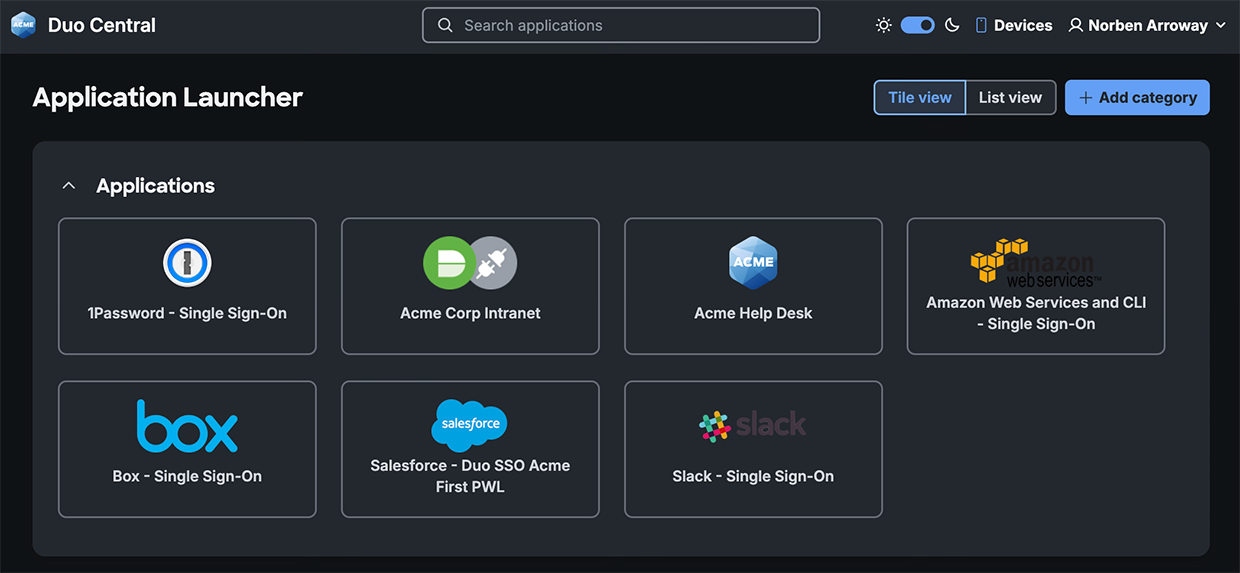Click the Search applications field
Viewport: 1240px width, 573px height.
point(621,25)
